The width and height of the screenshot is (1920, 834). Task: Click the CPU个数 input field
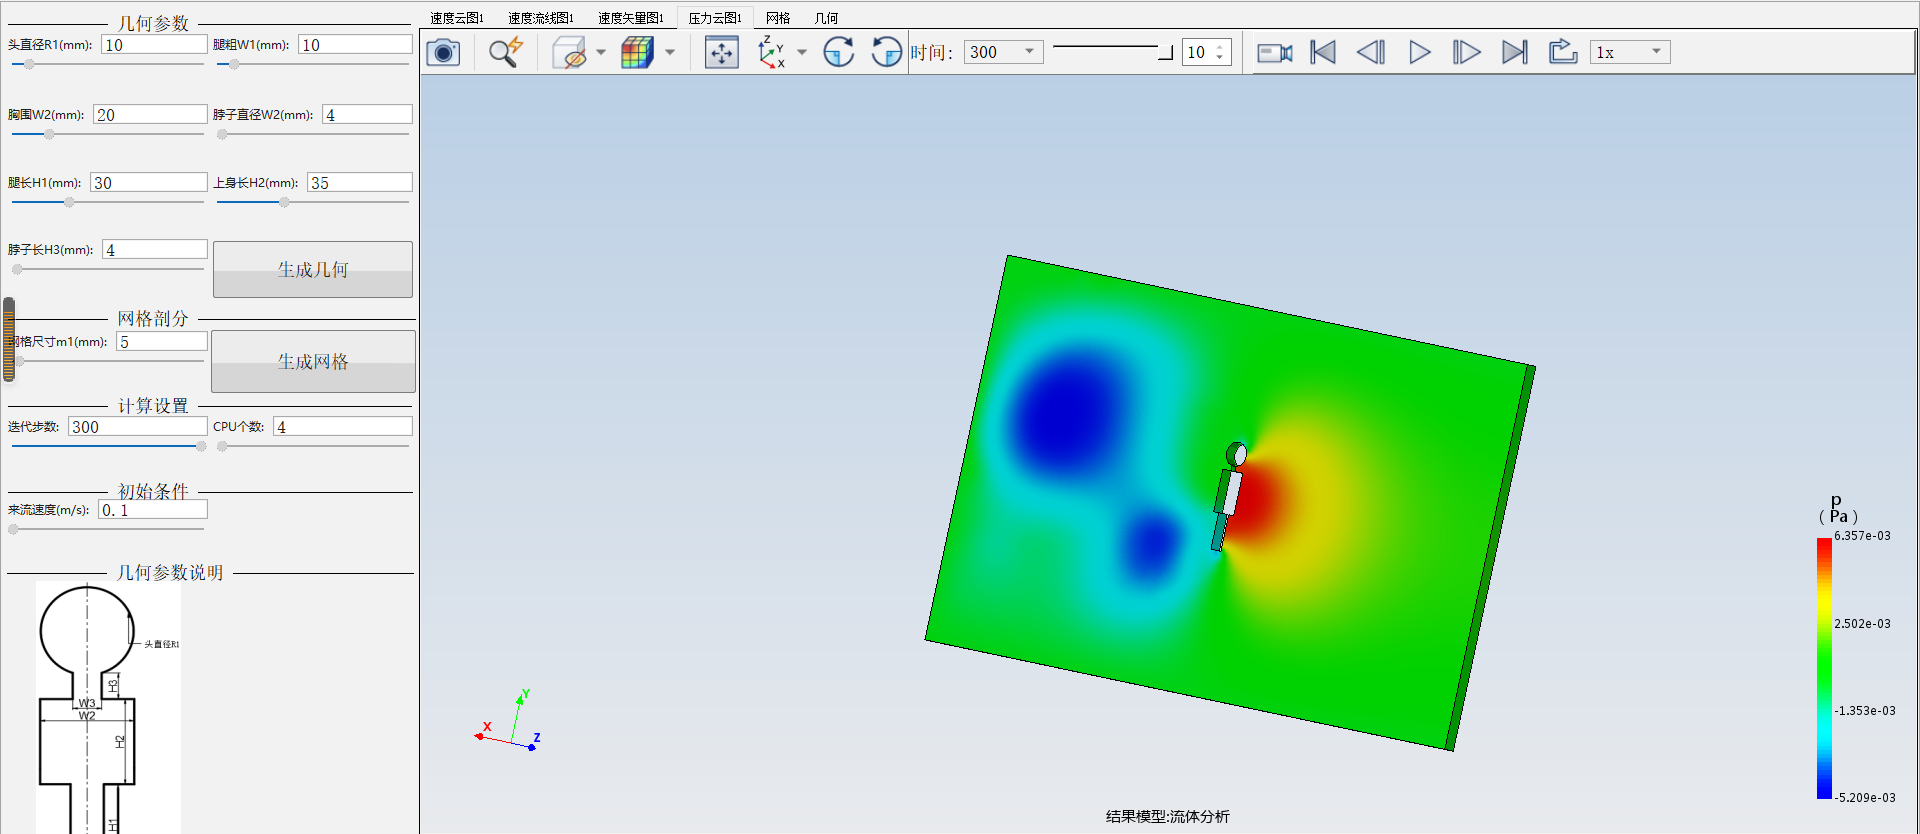343,427
